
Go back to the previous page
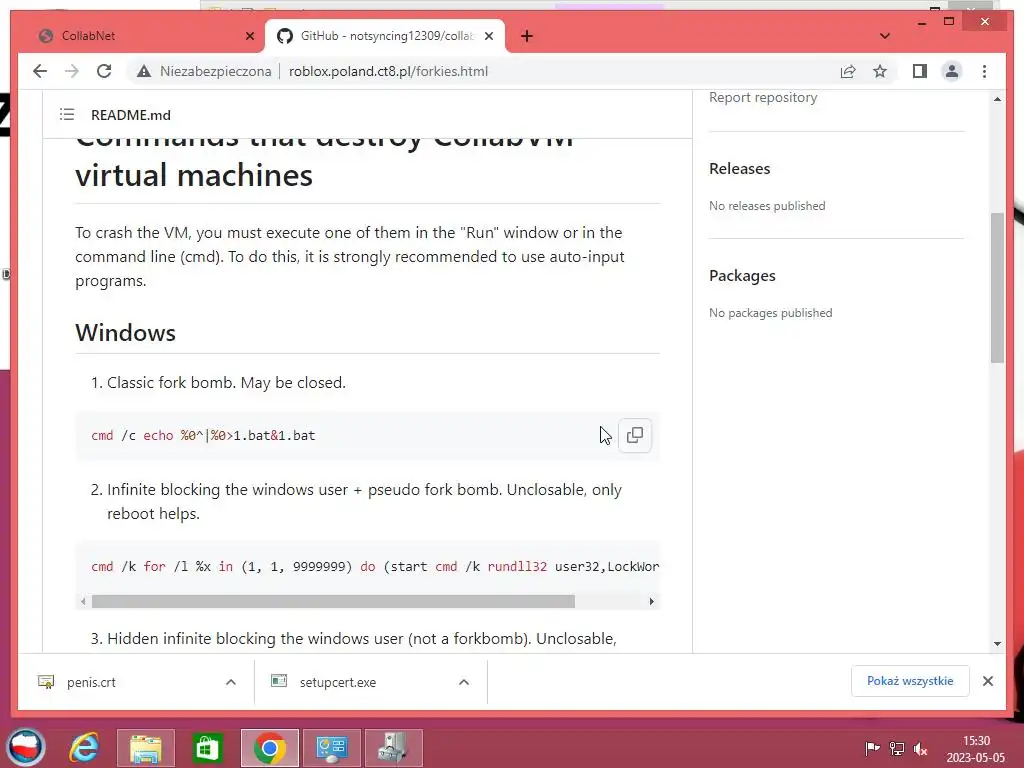coord(40,71)
